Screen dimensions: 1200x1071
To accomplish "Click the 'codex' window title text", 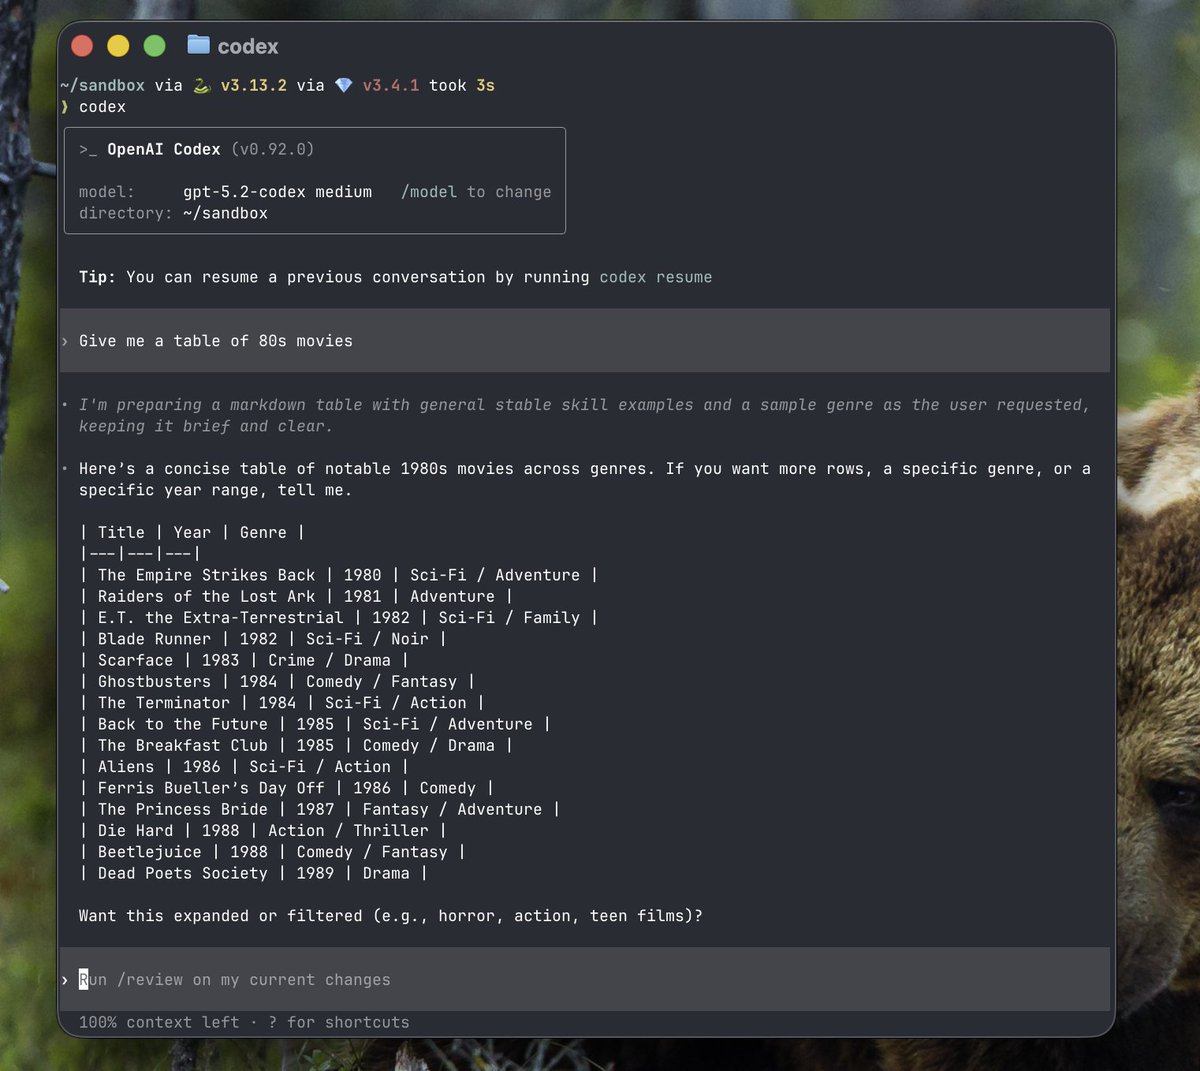I will (248, 47).
